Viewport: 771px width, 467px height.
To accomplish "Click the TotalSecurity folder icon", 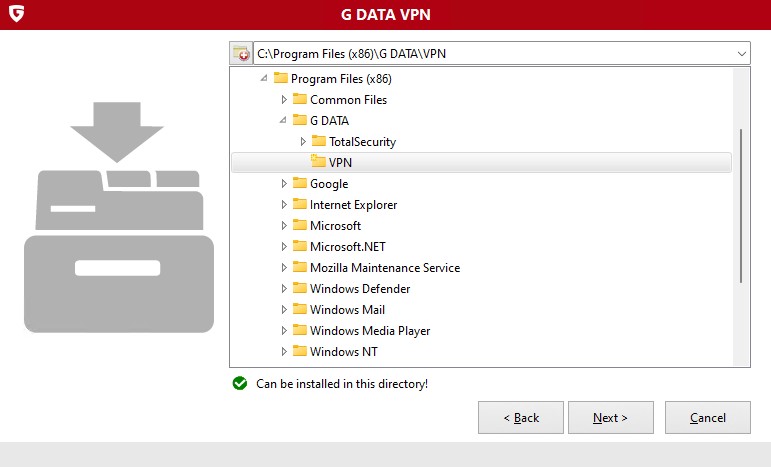I will [318, 141].
